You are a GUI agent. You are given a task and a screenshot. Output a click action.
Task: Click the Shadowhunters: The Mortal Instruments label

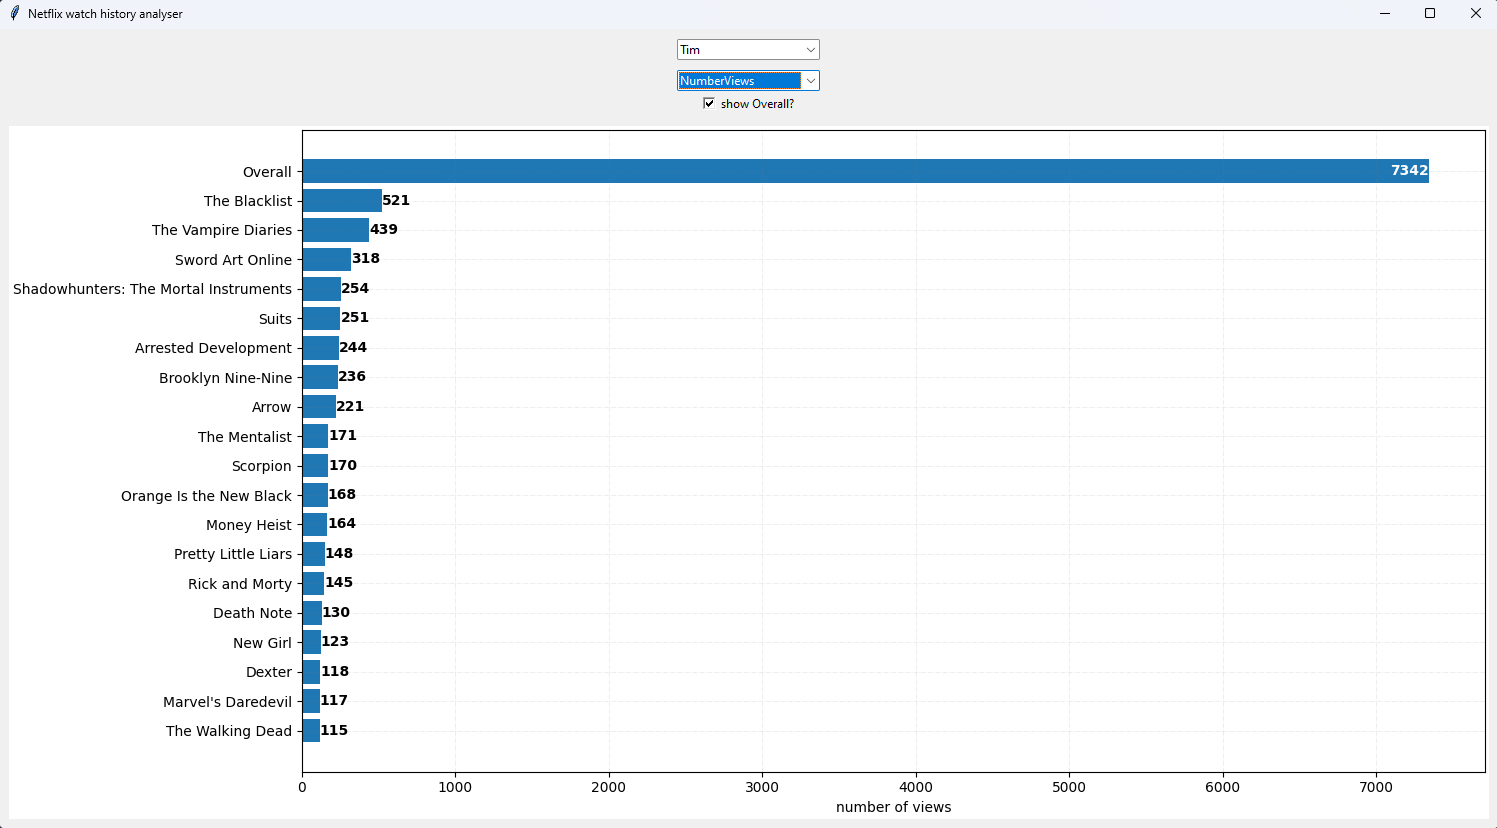152,289
